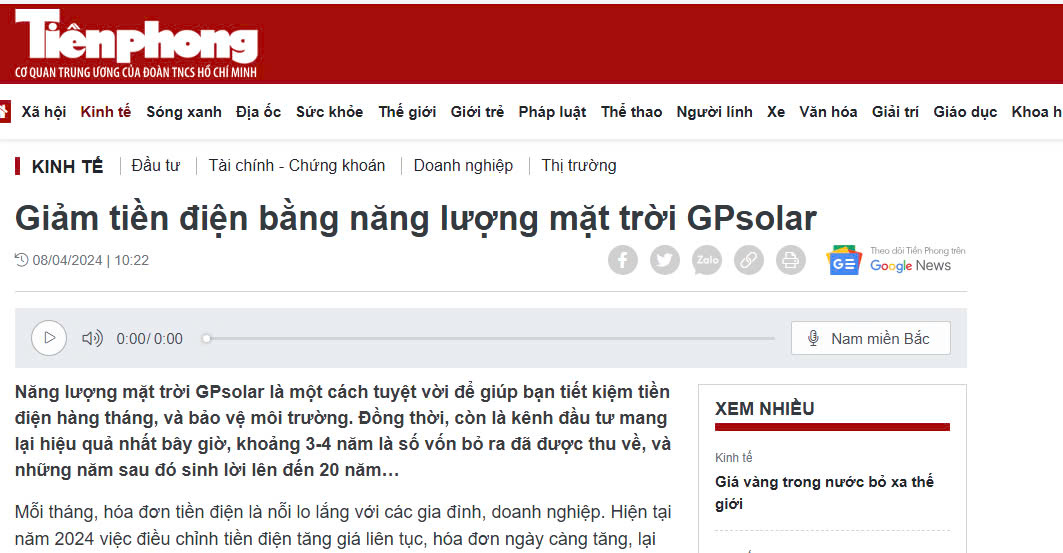Select the Đầu tư subcategory
The image size is (1063, 553).
point(155,166)
